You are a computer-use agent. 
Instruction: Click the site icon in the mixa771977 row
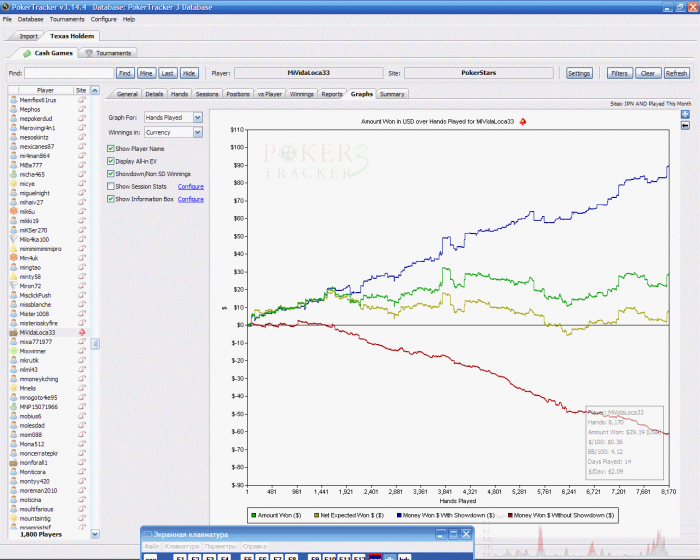(82, 342)
